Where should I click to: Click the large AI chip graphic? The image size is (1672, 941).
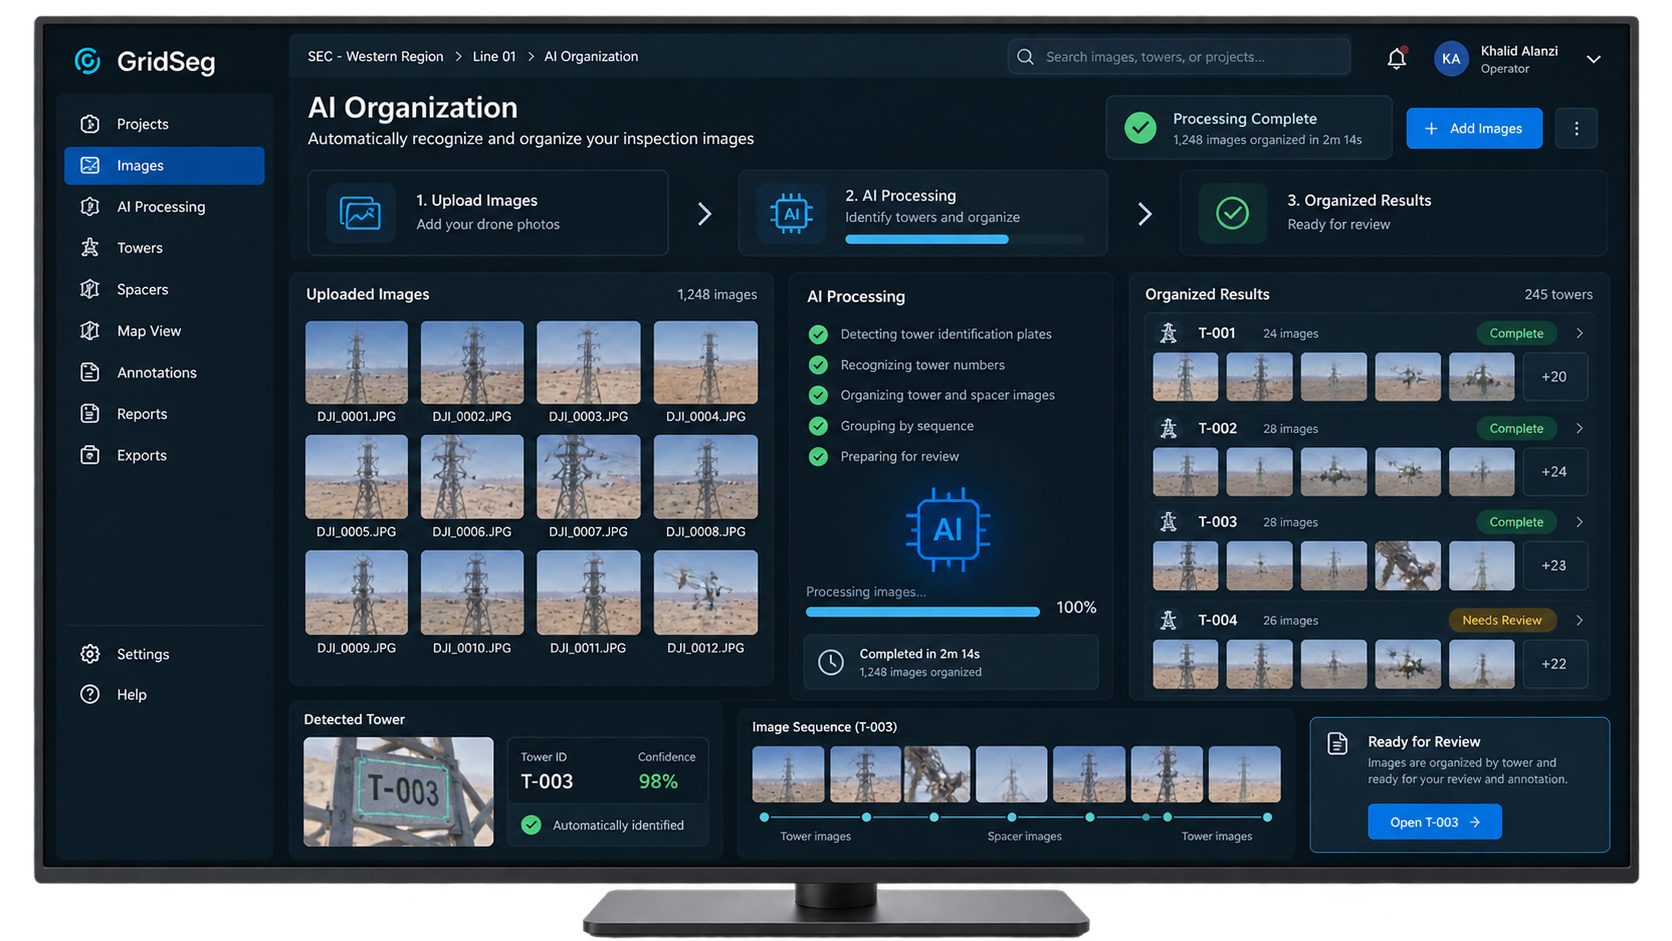(x=948, y=529)
